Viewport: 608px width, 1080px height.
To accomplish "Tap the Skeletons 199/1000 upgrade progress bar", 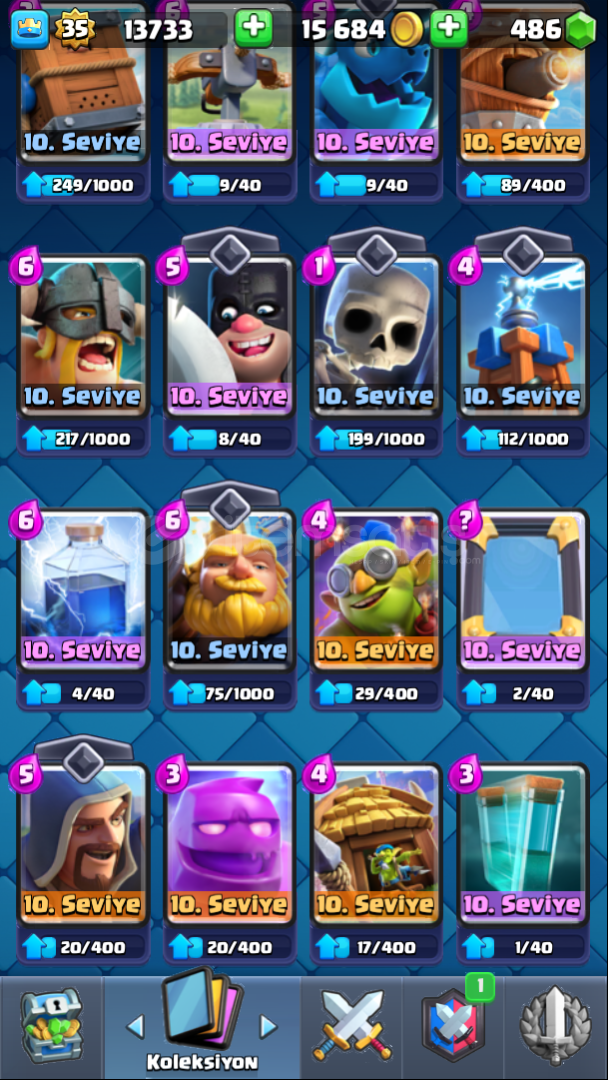I will tap(377, 439).
